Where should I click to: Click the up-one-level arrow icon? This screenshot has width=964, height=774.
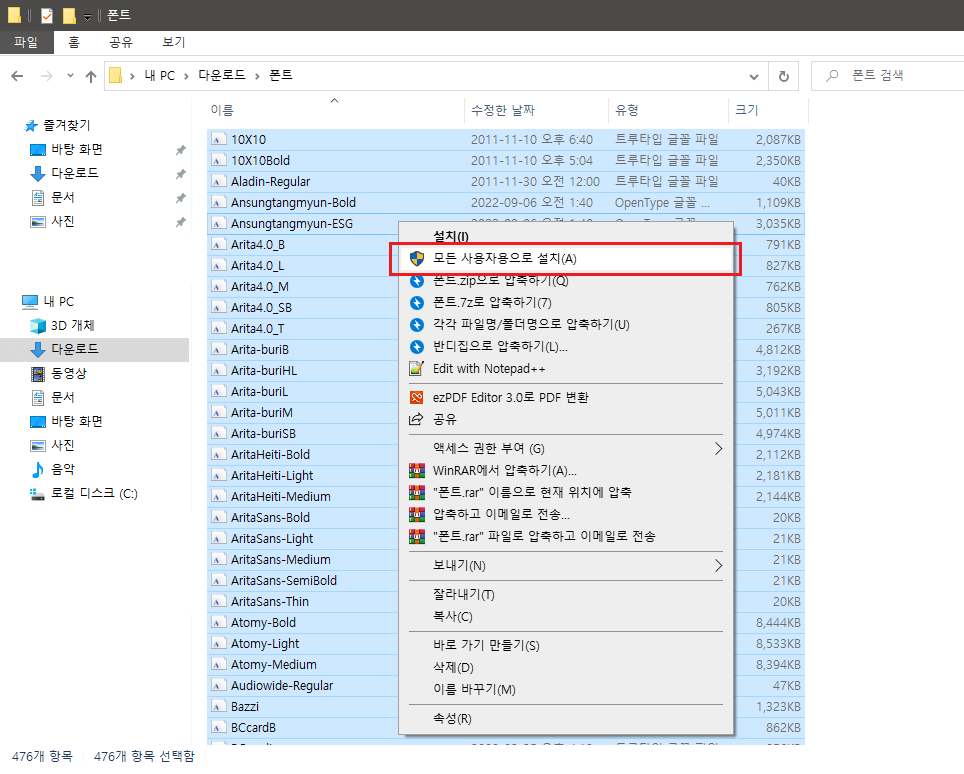click(91, 76)
